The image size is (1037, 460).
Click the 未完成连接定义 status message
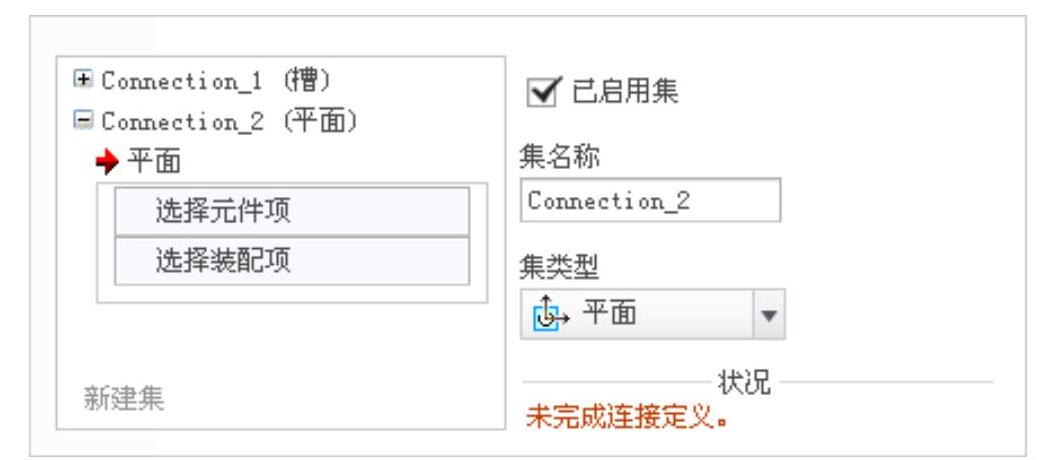coord(626,418)
